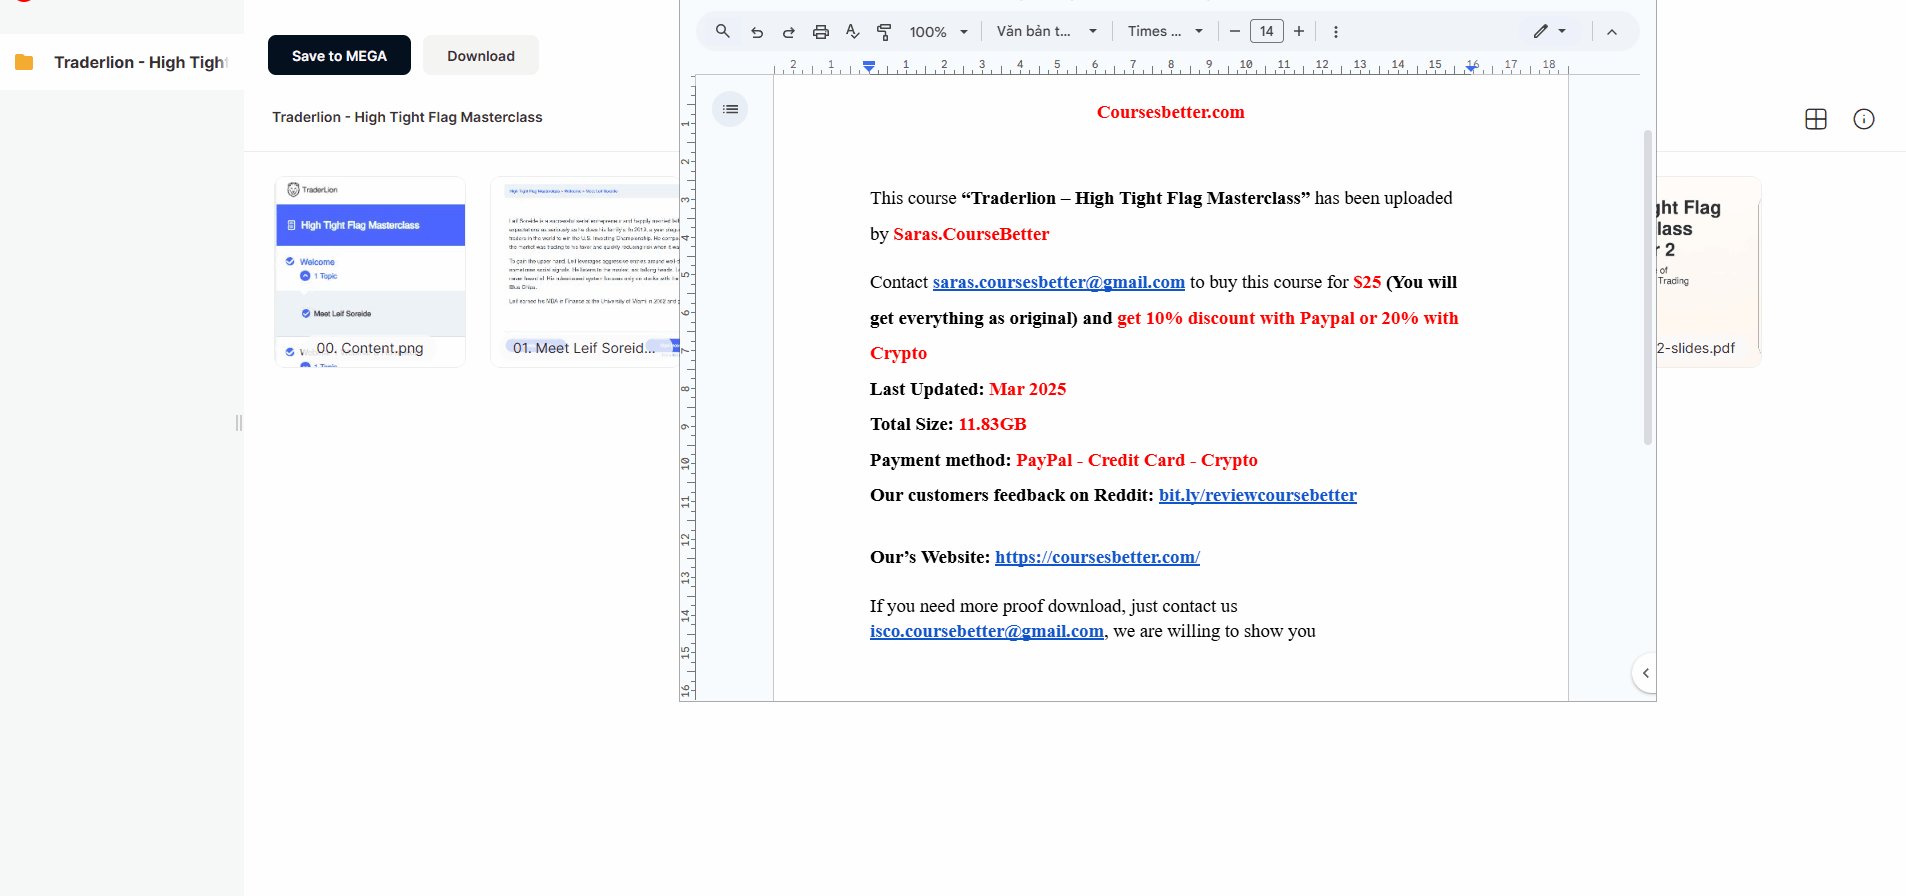1906x896 pixels.
Task: Click the font size field showing 14
Action: tap(1267, 31)
